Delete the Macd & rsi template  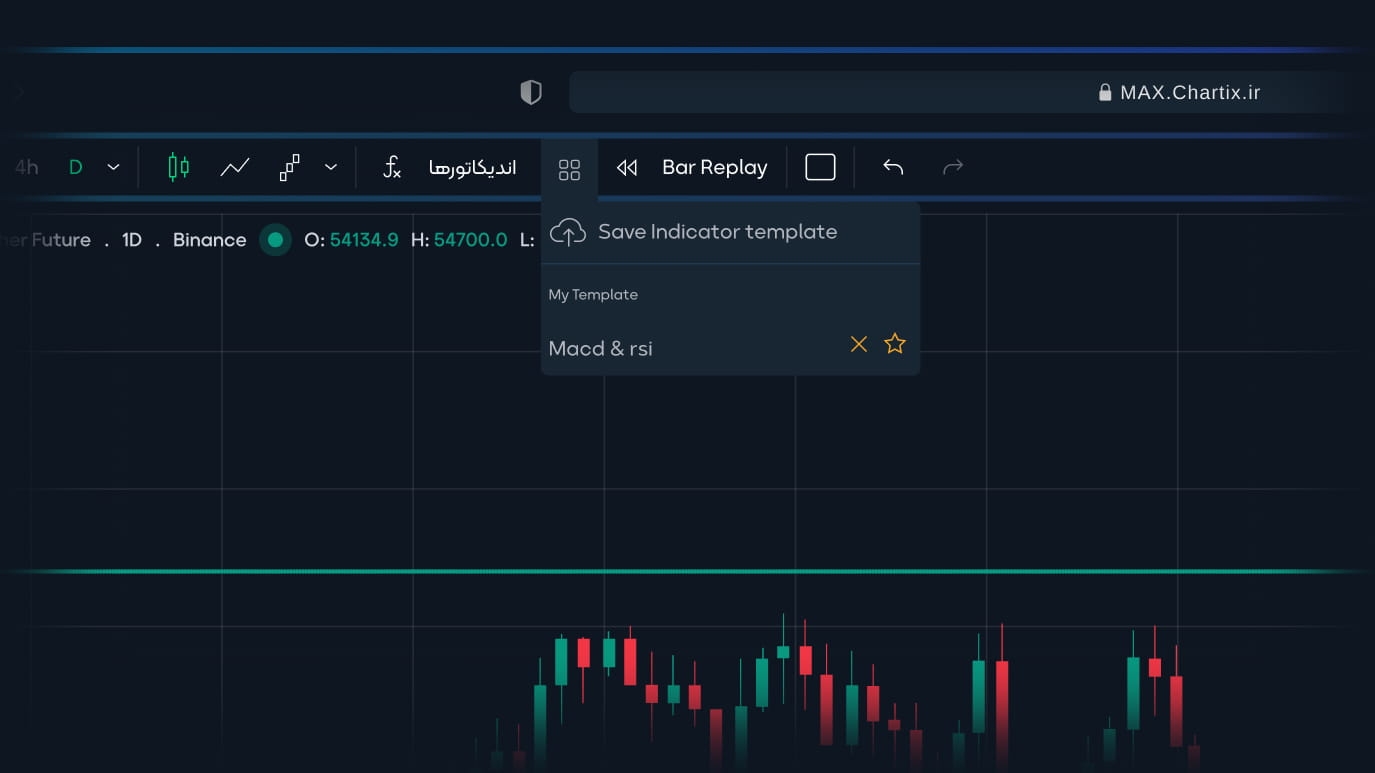[x=859, y=344]
